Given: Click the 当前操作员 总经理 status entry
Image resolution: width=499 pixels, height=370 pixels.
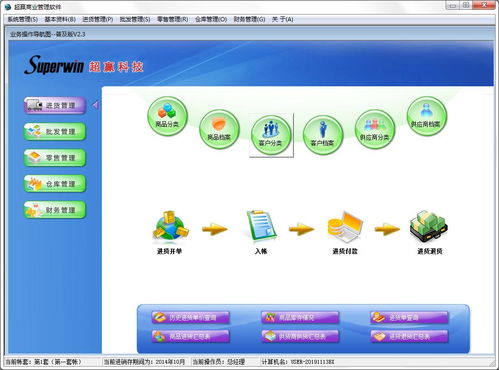Looking at the screenshot, I should pyautogui.click(x=219, y=362).
